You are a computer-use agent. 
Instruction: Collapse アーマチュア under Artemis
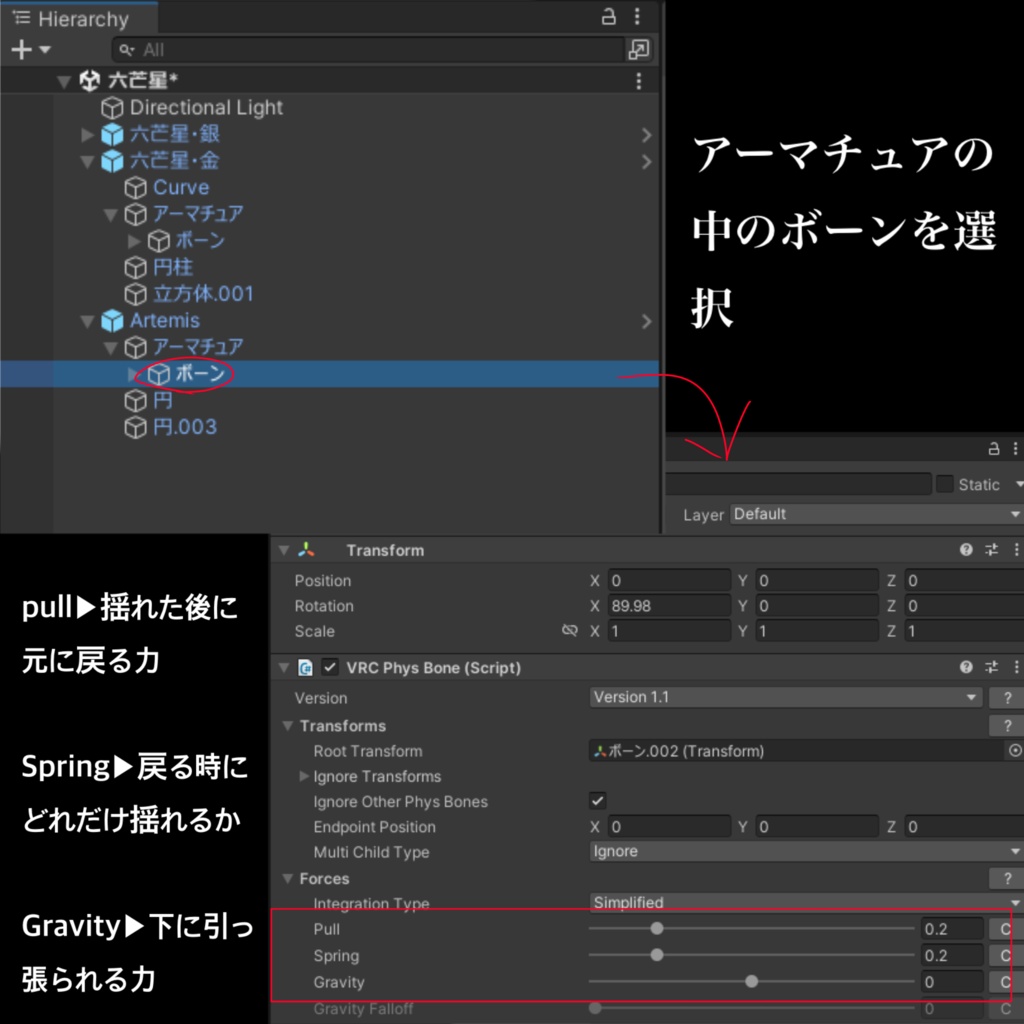(110, 348)
